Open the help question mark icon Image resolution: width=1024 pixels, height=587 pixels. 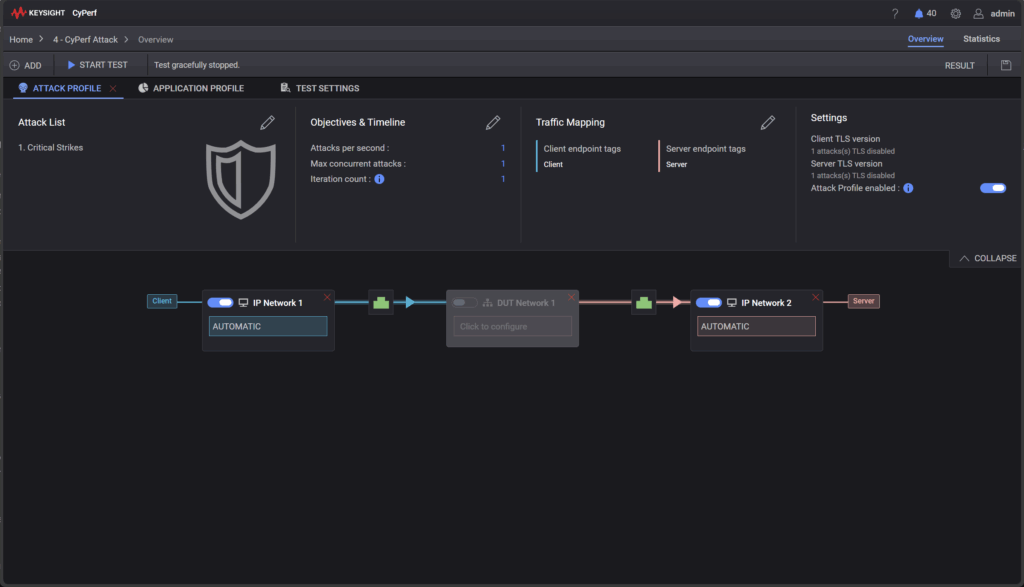[895, 14]
